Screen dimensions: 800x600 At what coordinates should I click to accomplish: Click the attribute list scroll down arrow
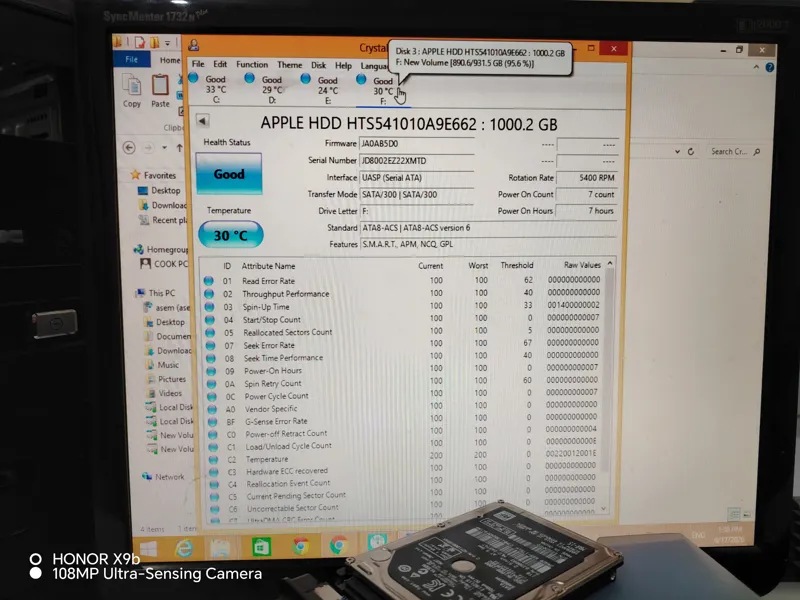click(x=605, y=509)
